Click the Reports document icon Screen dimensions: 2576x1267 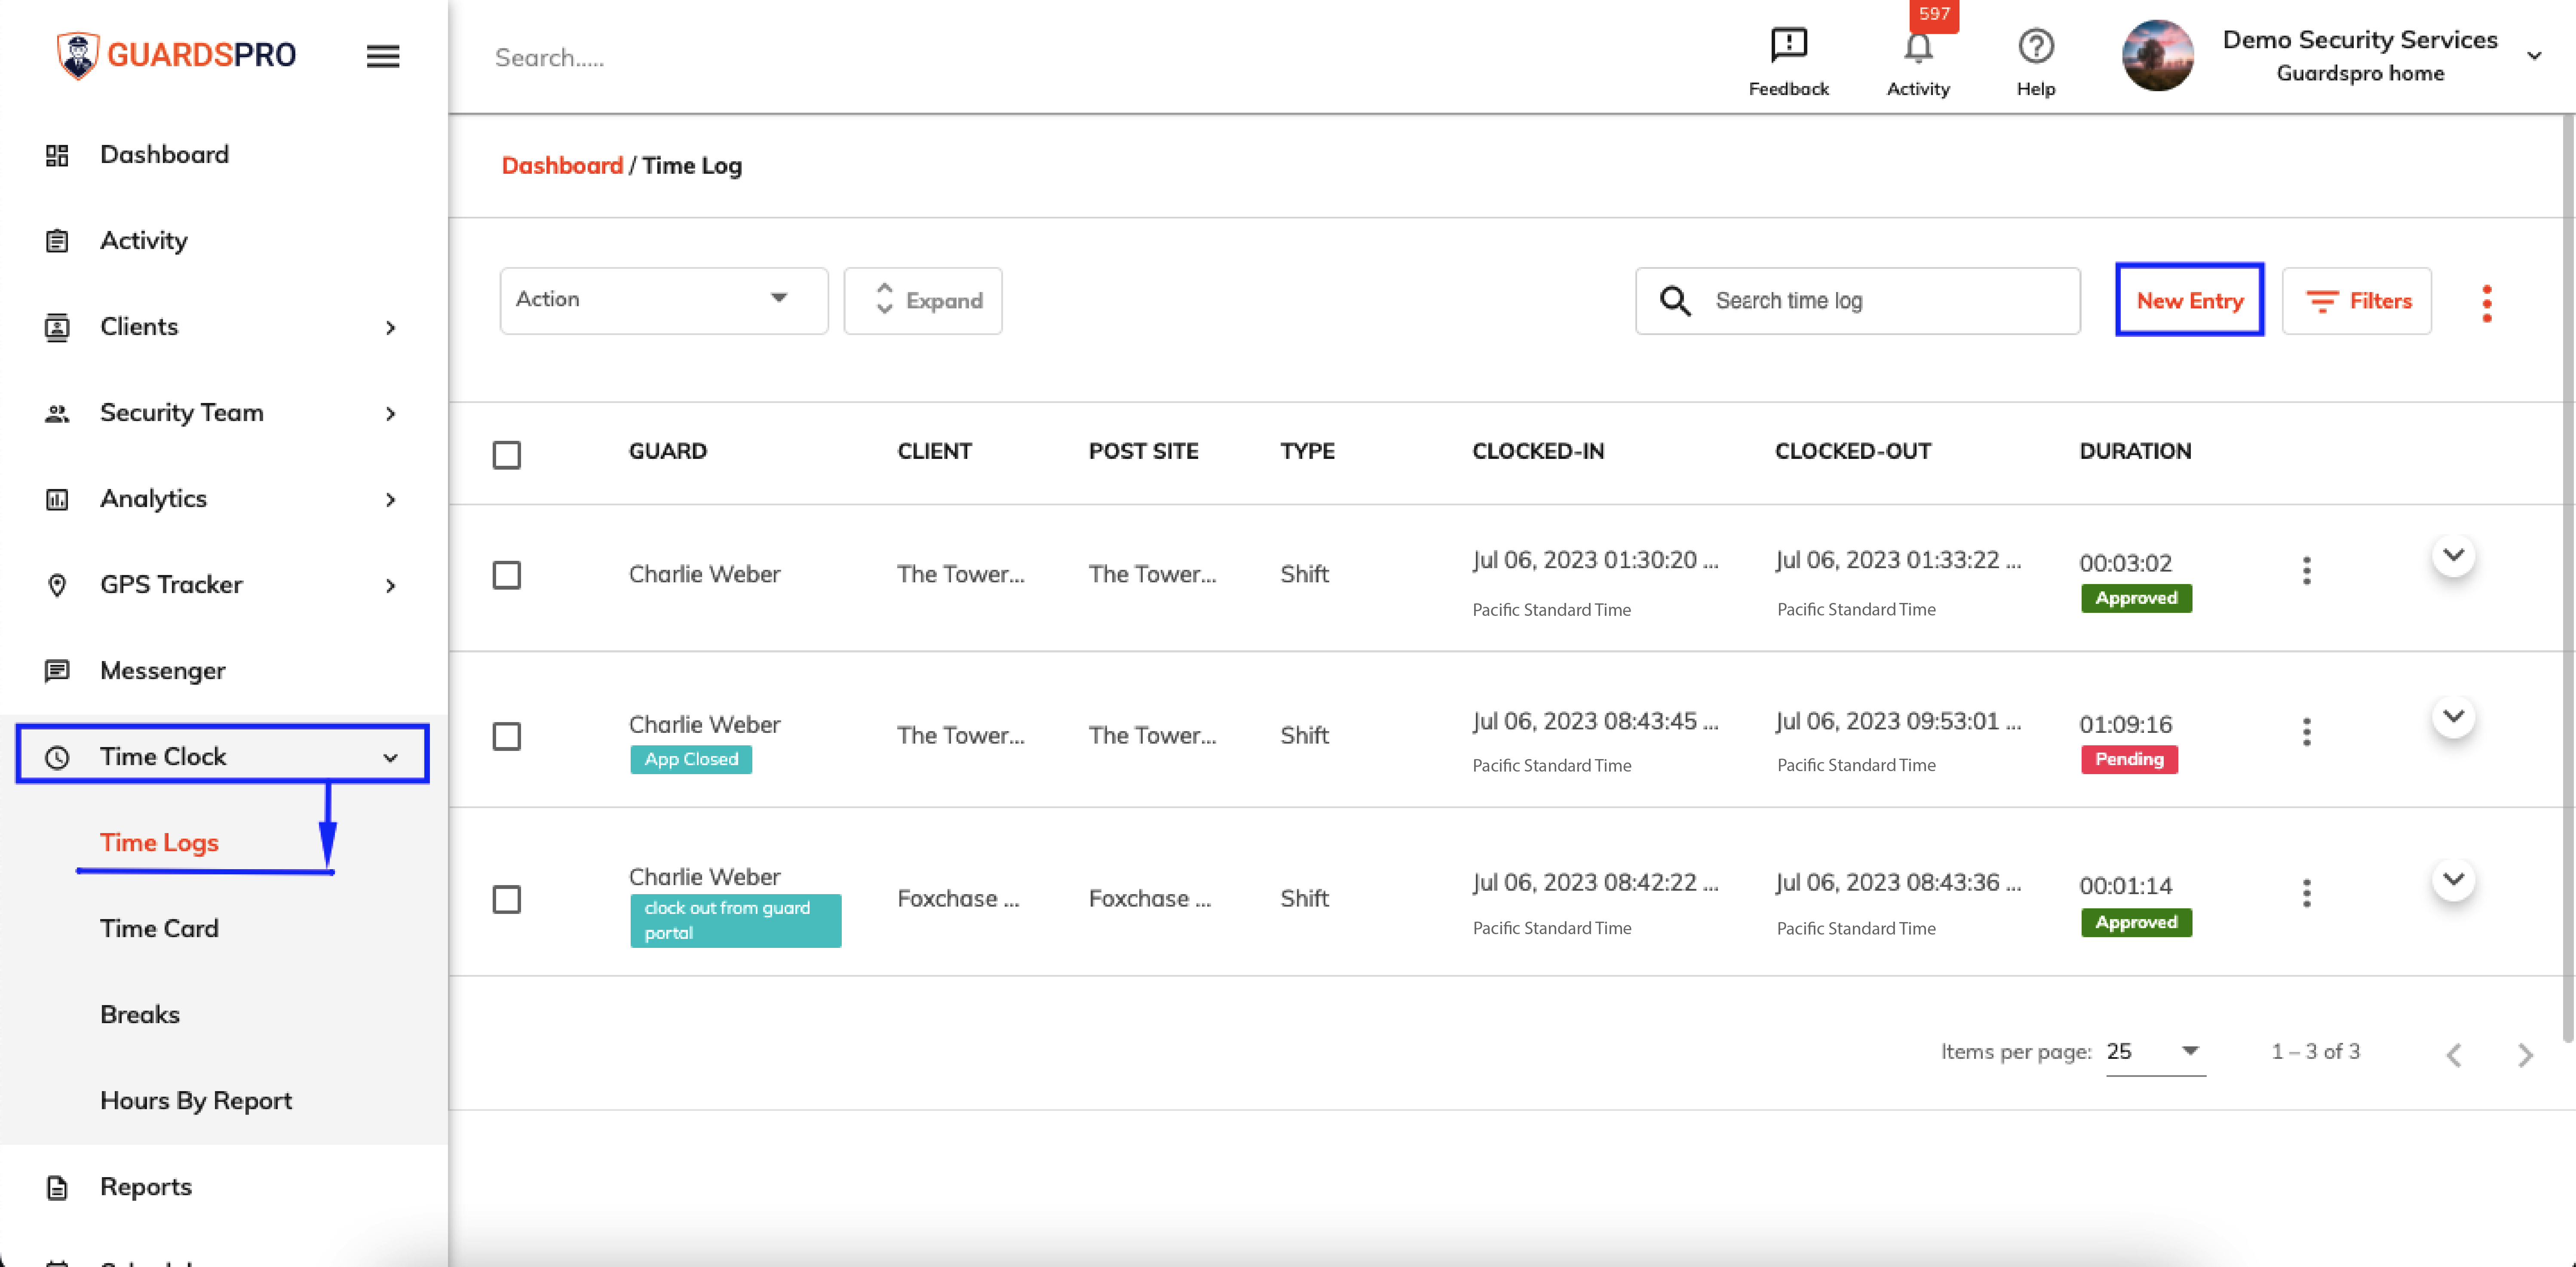57,1187
